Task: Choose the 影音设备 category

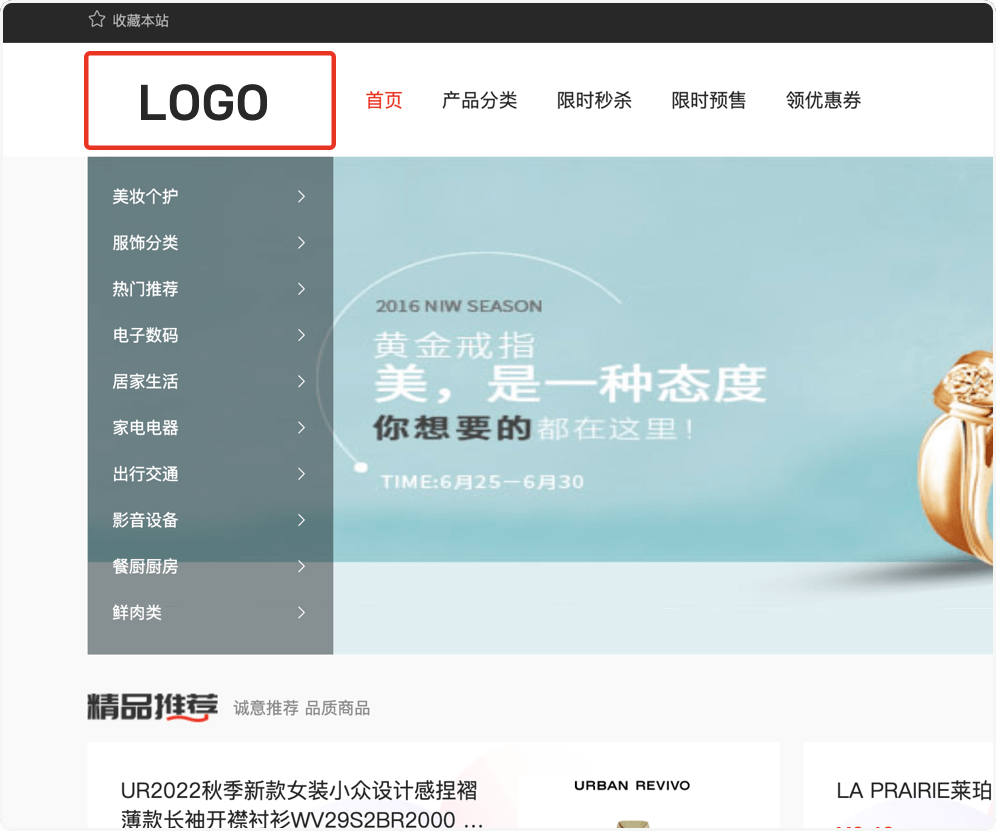Action: 146,520
